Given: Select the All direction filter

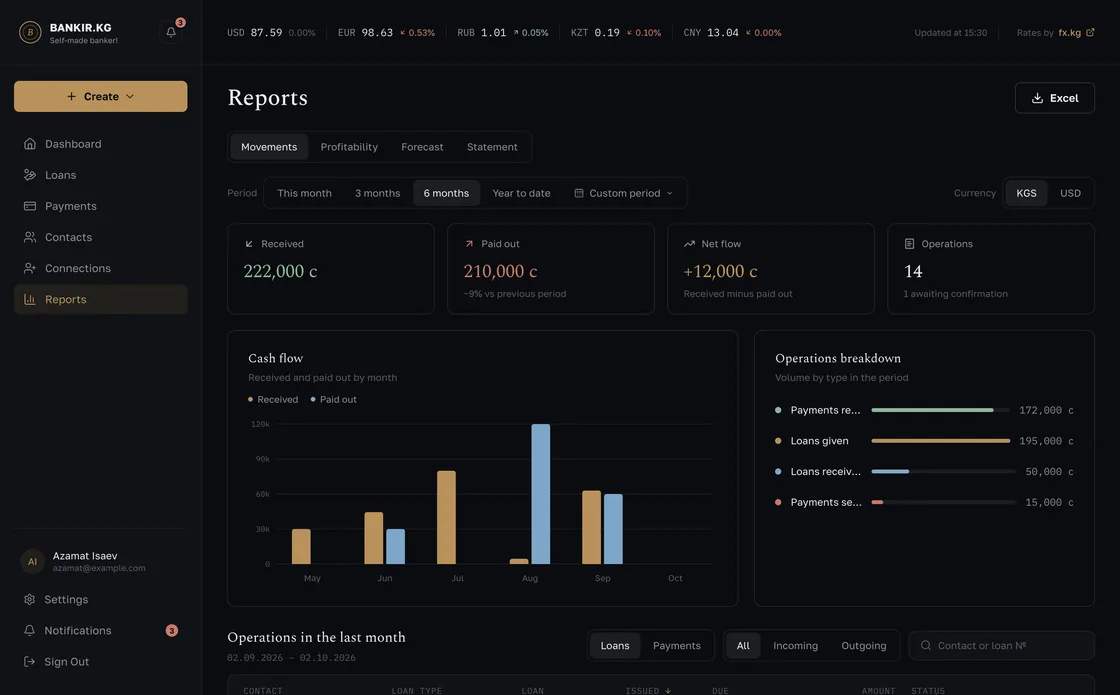Looking at the screenshot, I should (x=743, y=646).
